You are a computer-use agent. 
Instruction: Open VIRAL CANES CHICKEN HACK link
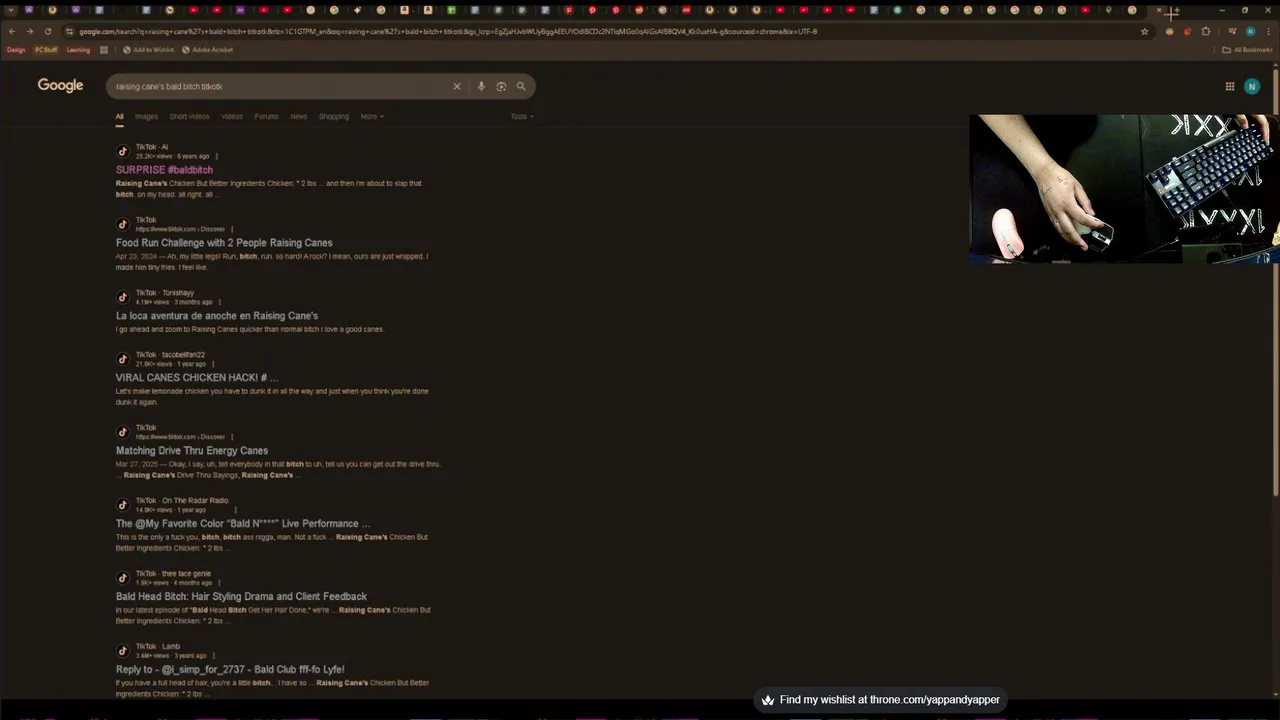coord(197,378)
